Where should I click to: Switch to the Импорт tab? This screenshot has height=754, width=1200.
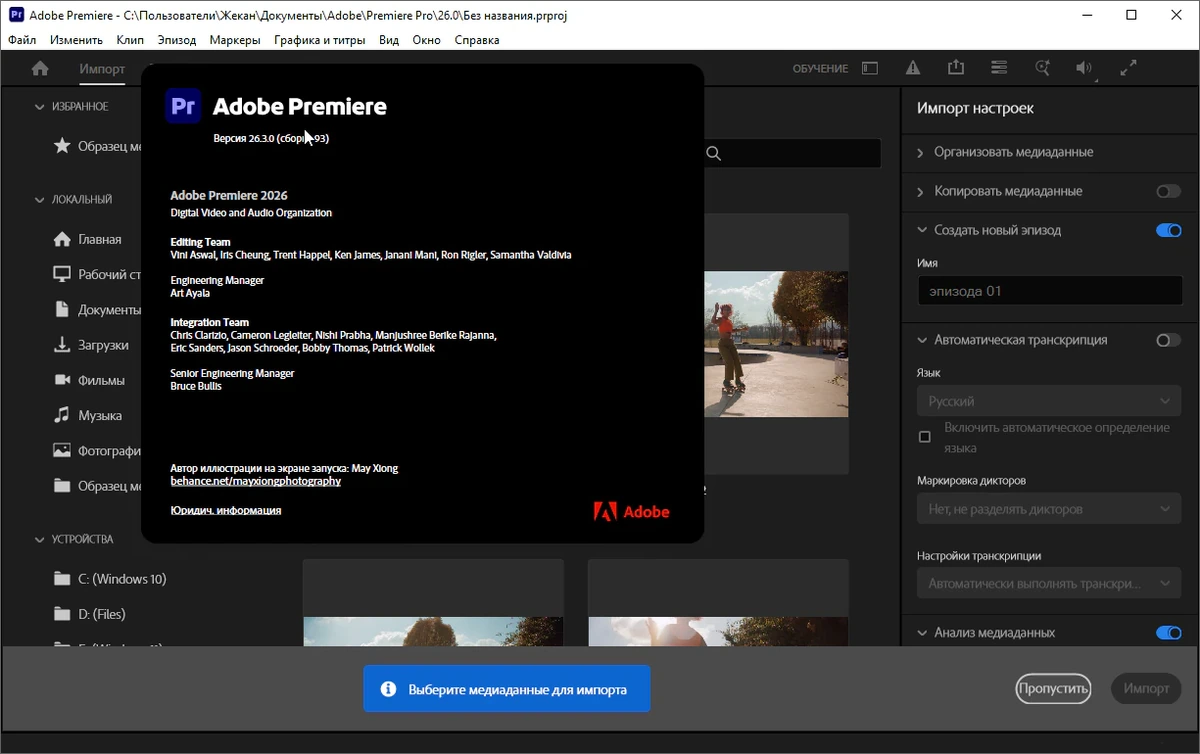point(102,69)
